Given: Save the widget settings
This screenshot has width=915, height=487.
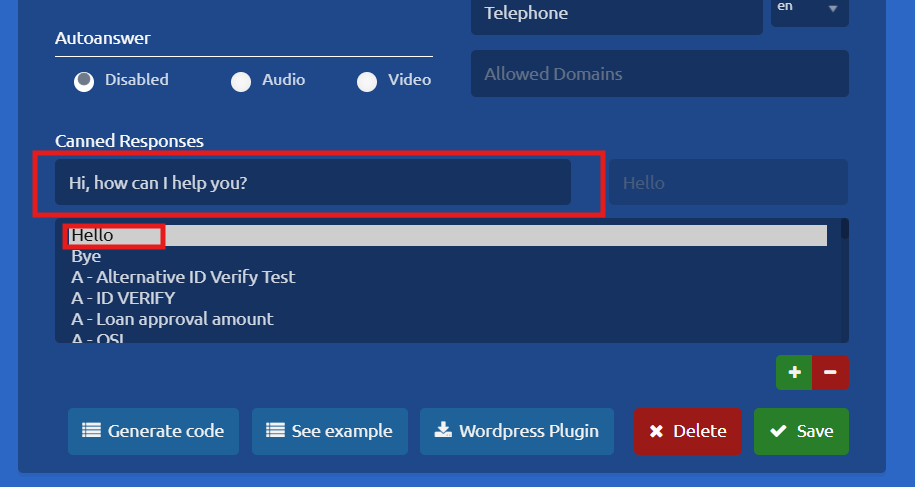Looking at the screenshot, I should coord(801,431).
